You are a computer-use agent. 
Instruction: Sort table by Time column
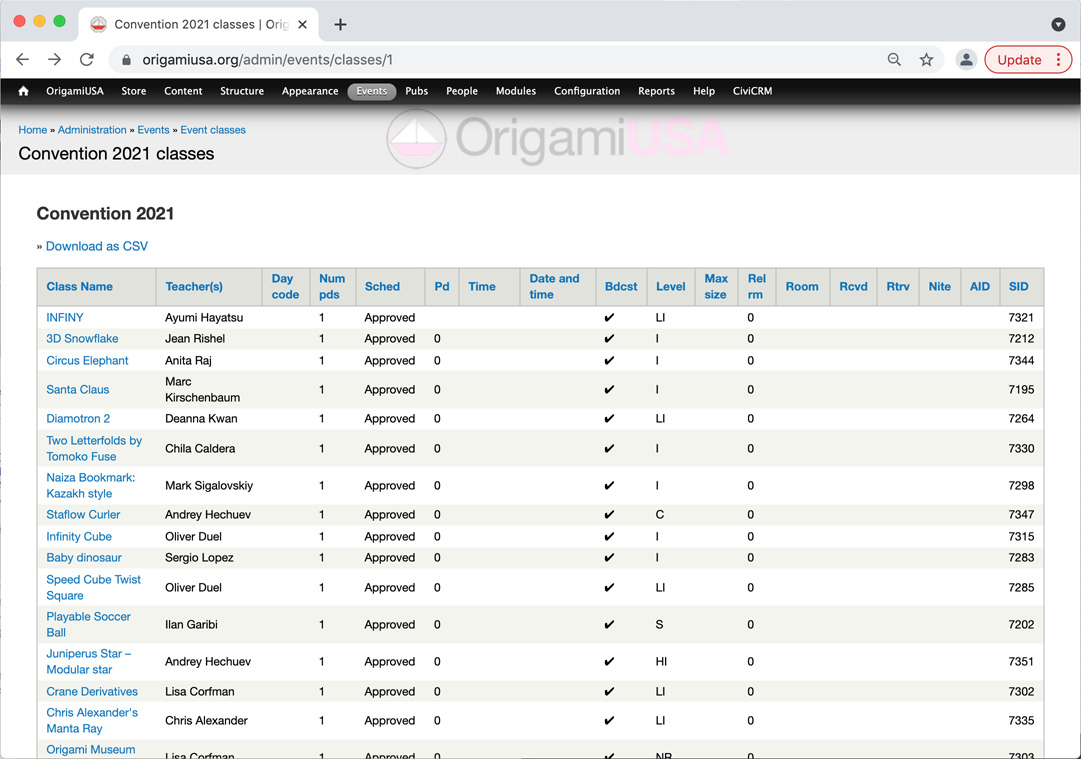[x=482, y=287]
